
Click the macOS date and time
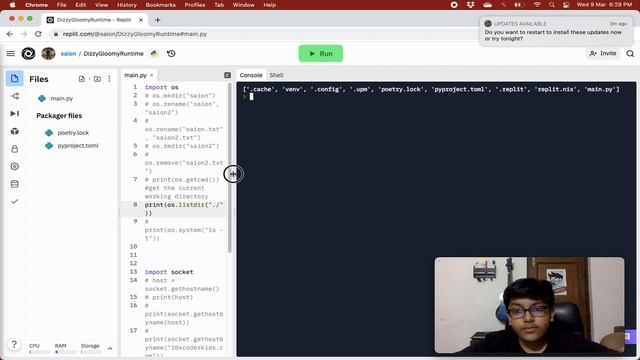[x=604, y=5]
